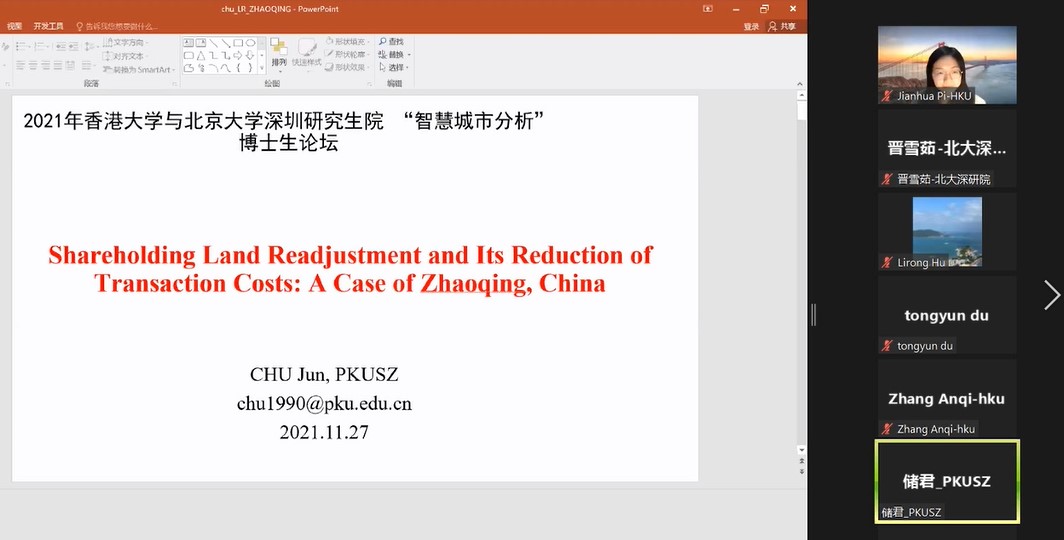1064x540 pixels.
Task: Select the Freeform shape tool
Action: coord(189,68)
